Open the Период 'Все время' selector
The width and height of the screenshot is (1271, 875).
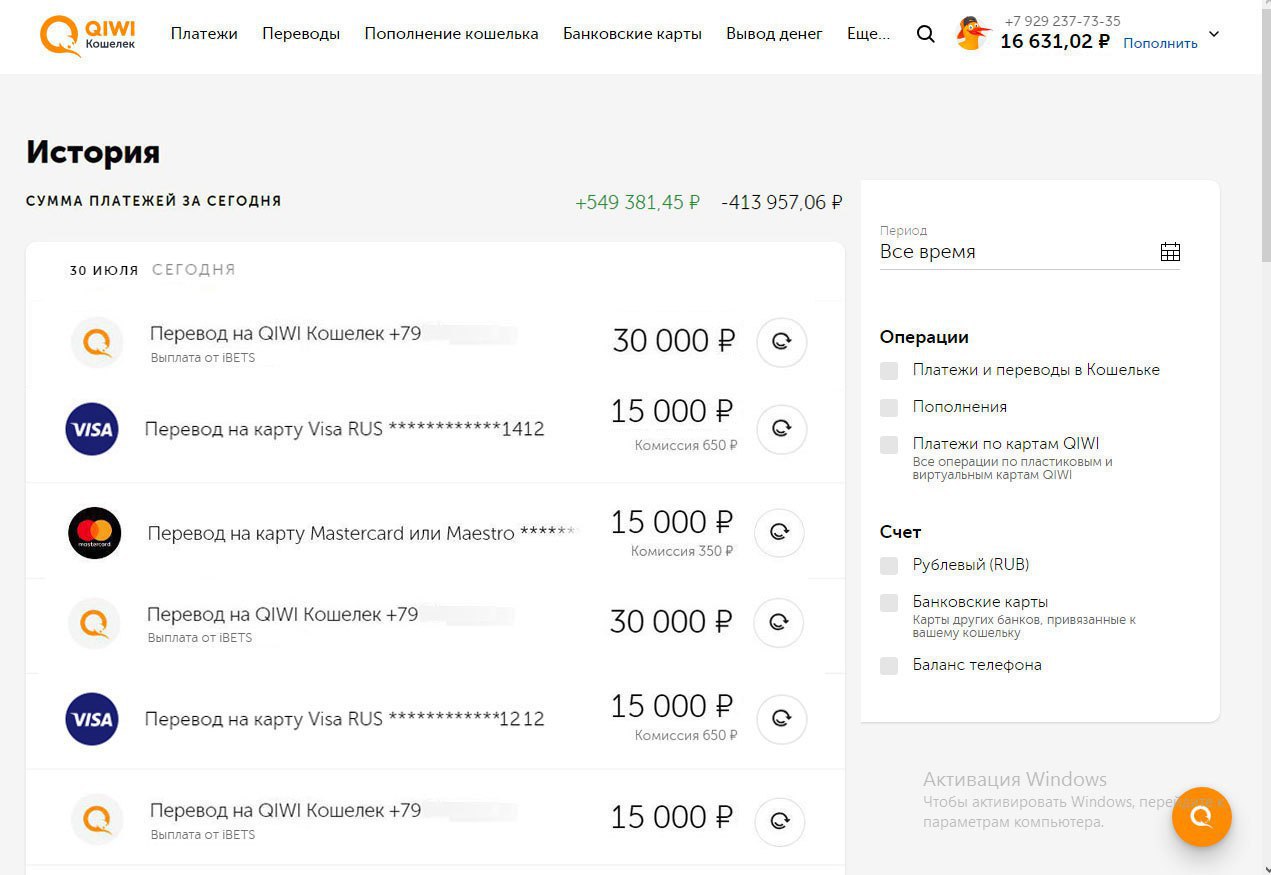[x=1015, y=252]
